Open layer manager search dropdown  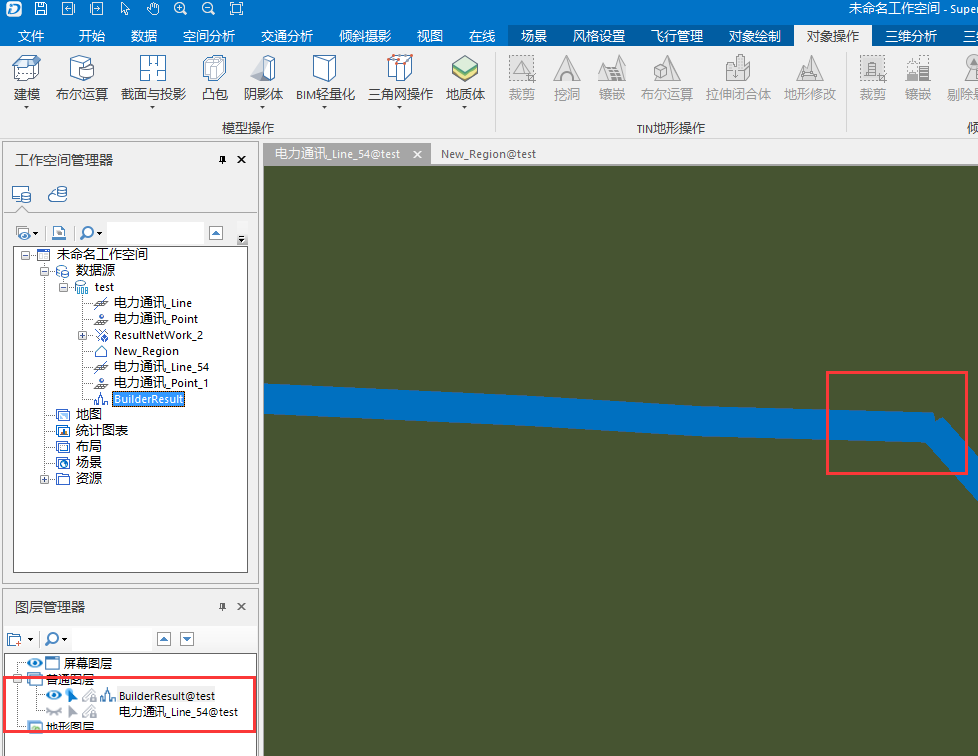(64, 639)
